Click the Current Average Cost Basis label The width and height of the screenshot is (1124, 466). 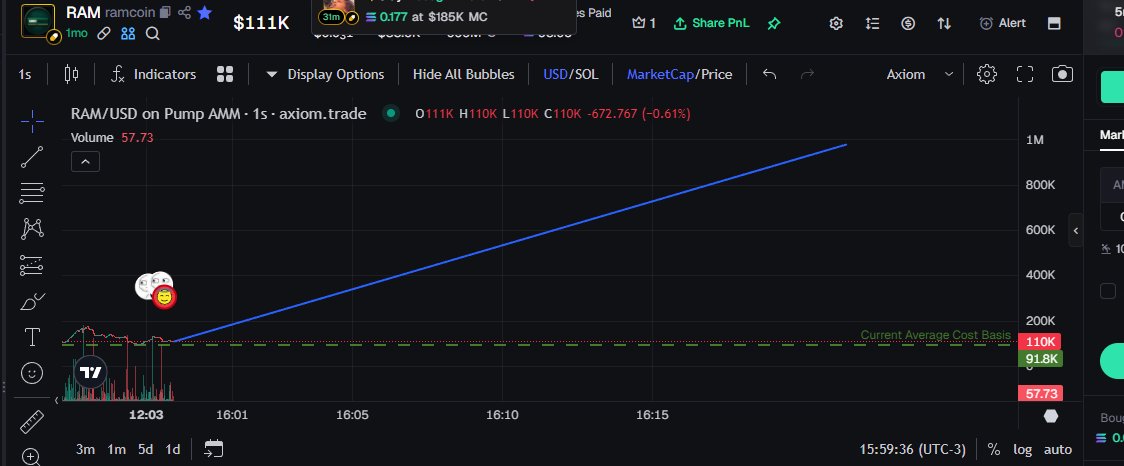(x=935, y=335)
